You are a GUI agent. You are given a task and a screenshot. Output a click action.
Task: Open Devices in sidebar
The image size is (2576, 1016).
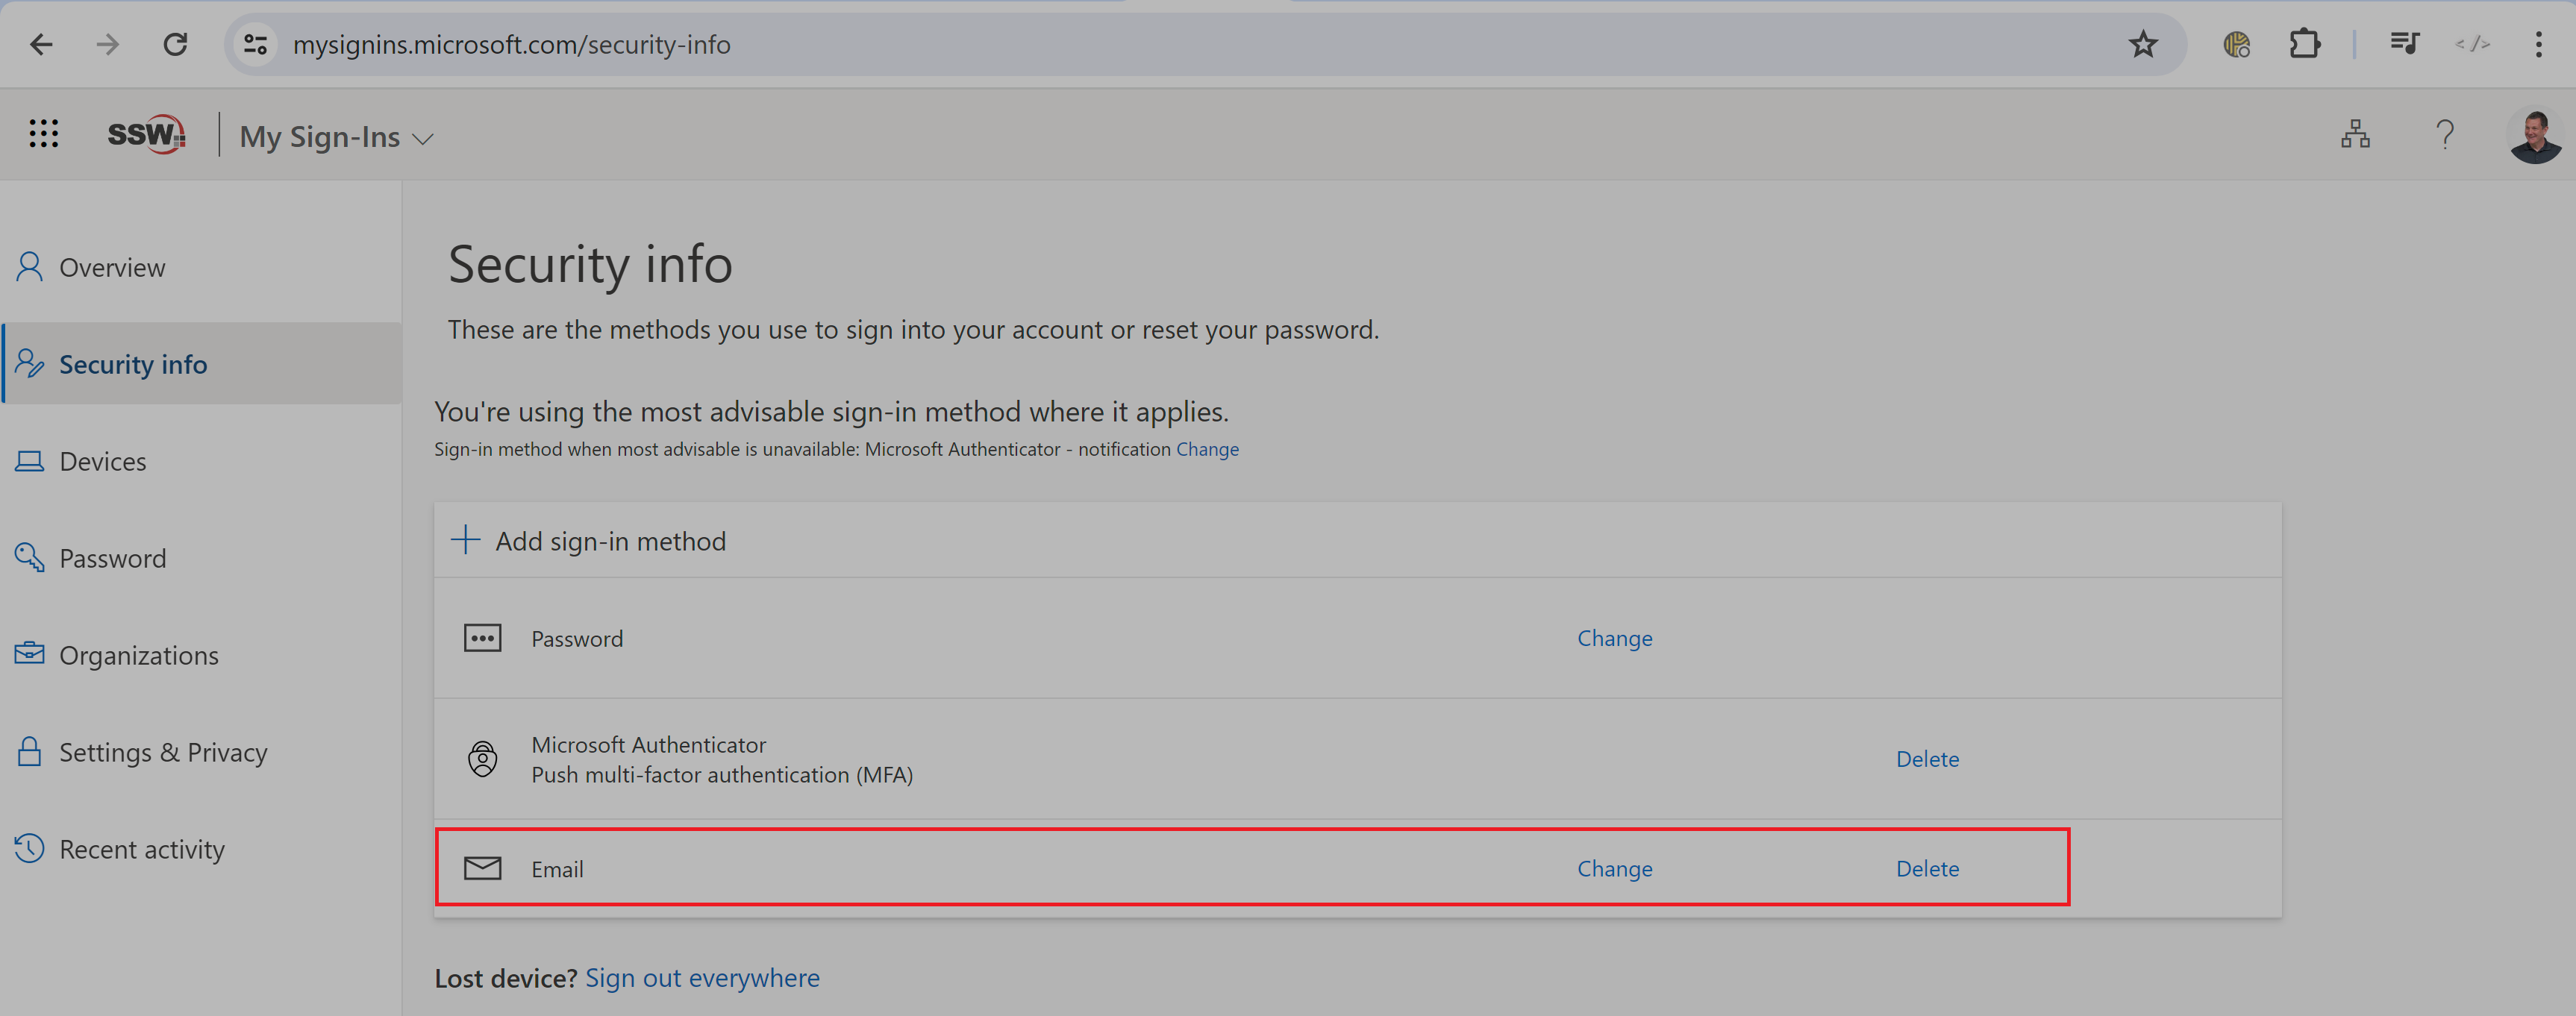click(102, 461)
